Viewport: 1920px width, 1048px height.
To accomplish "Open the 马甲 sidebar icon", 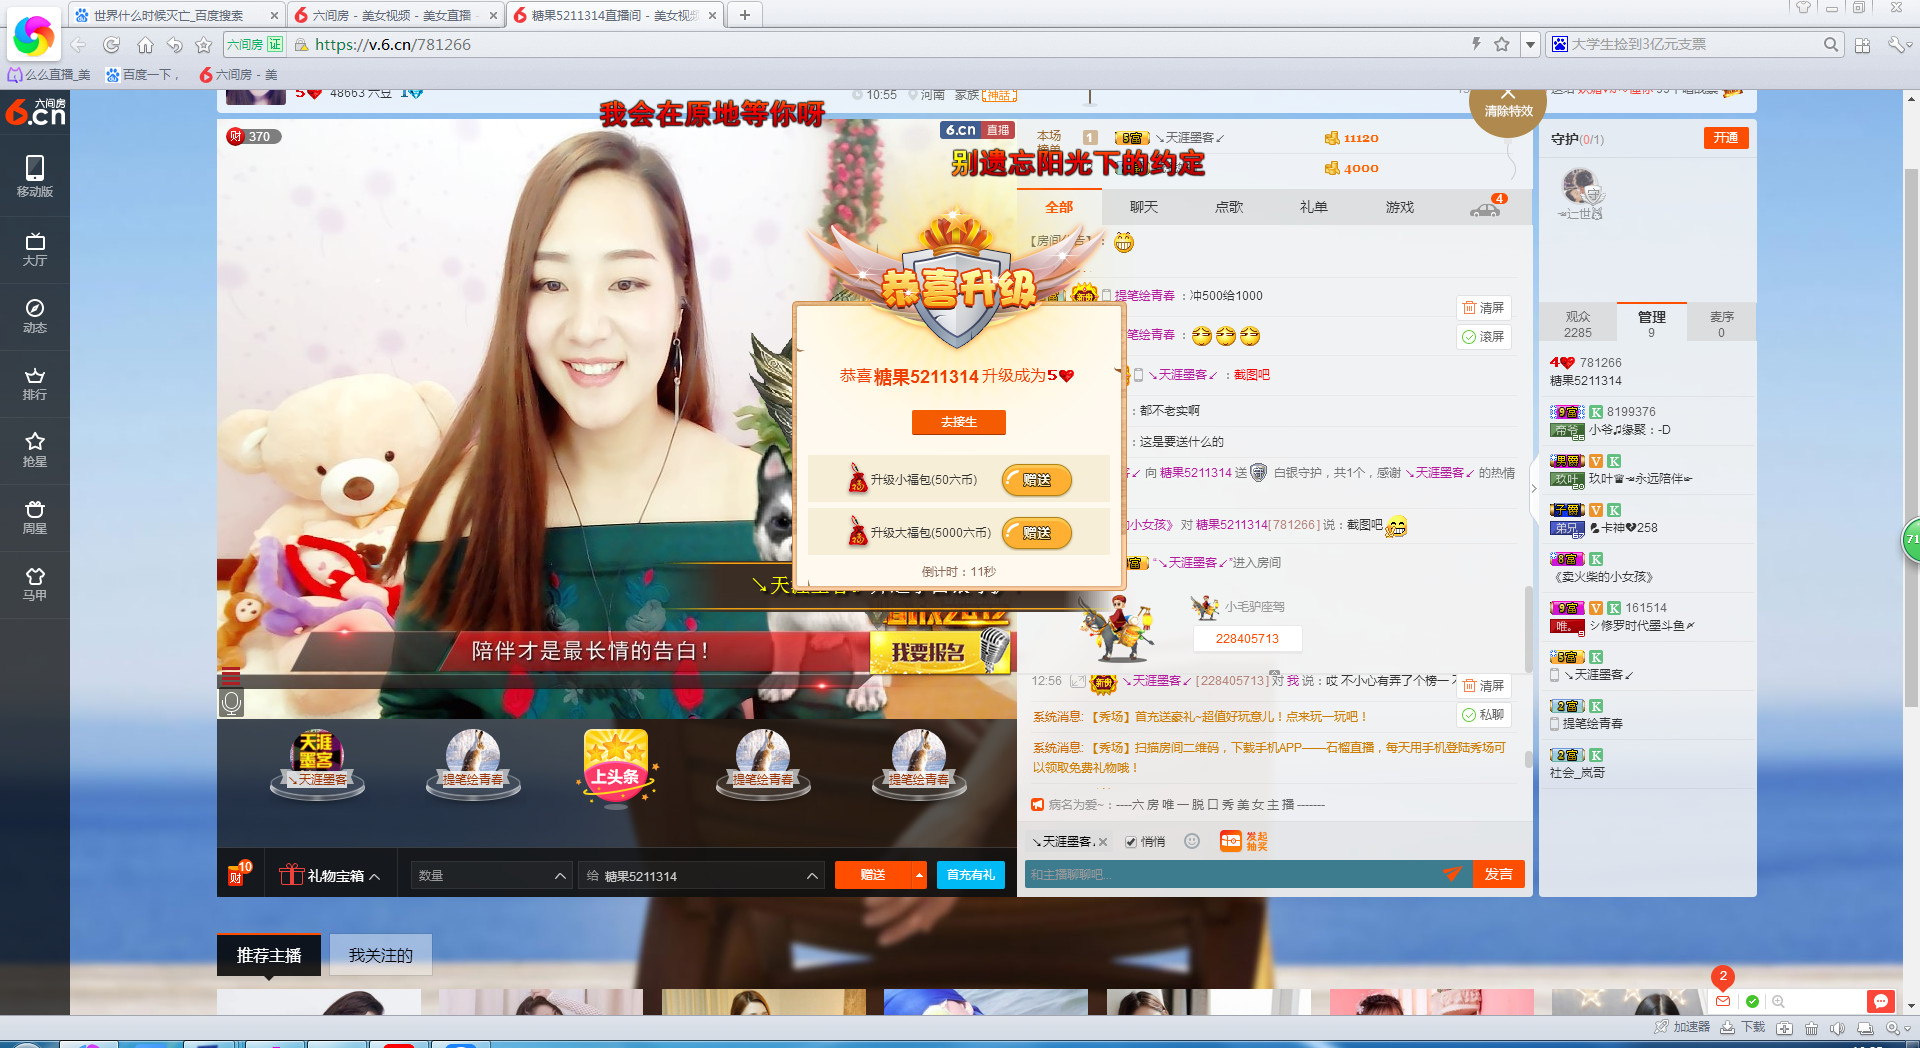I will click(35, 584).
